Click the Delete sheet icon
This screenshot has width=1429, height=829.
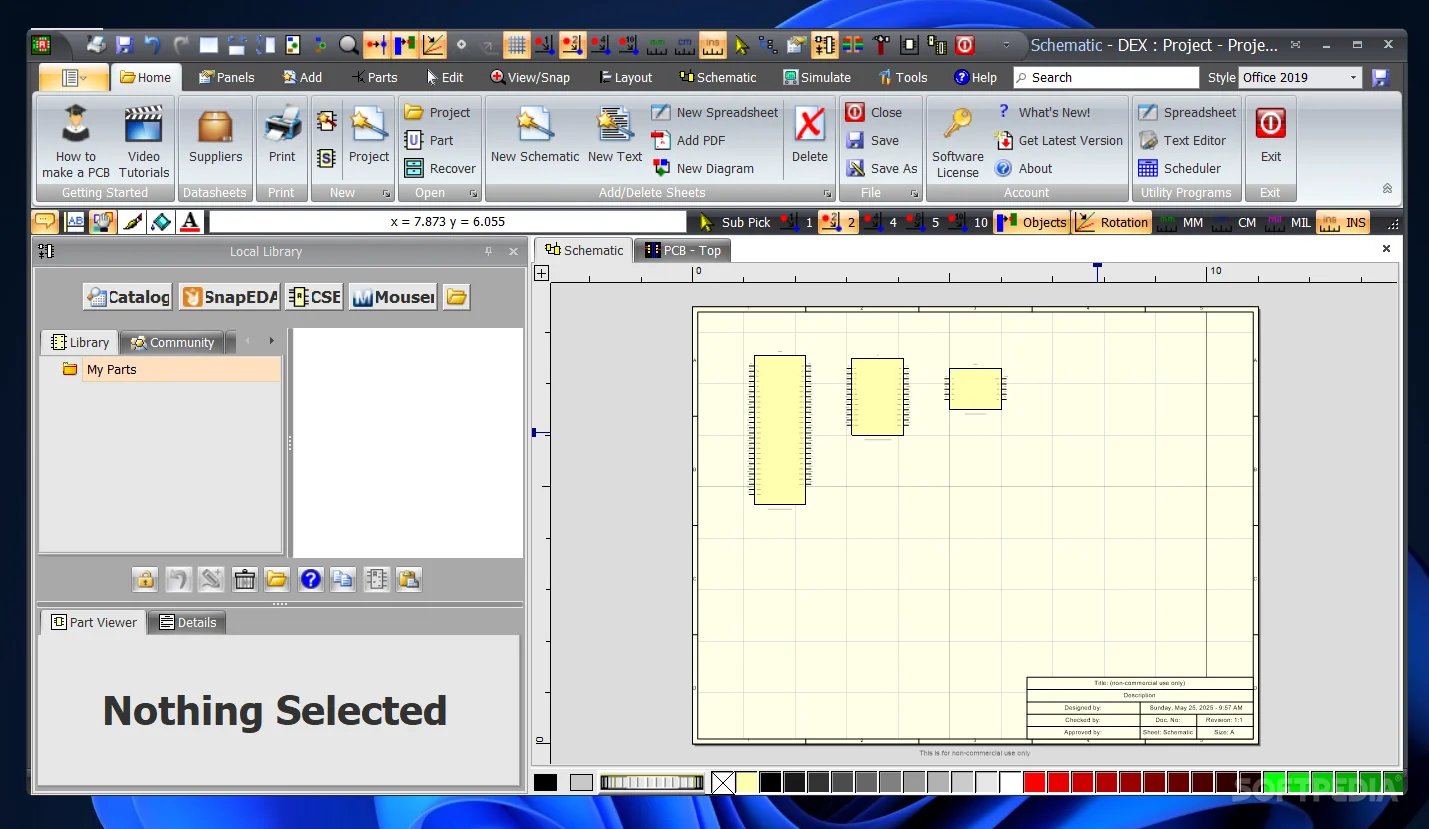[x=809, y=135]
